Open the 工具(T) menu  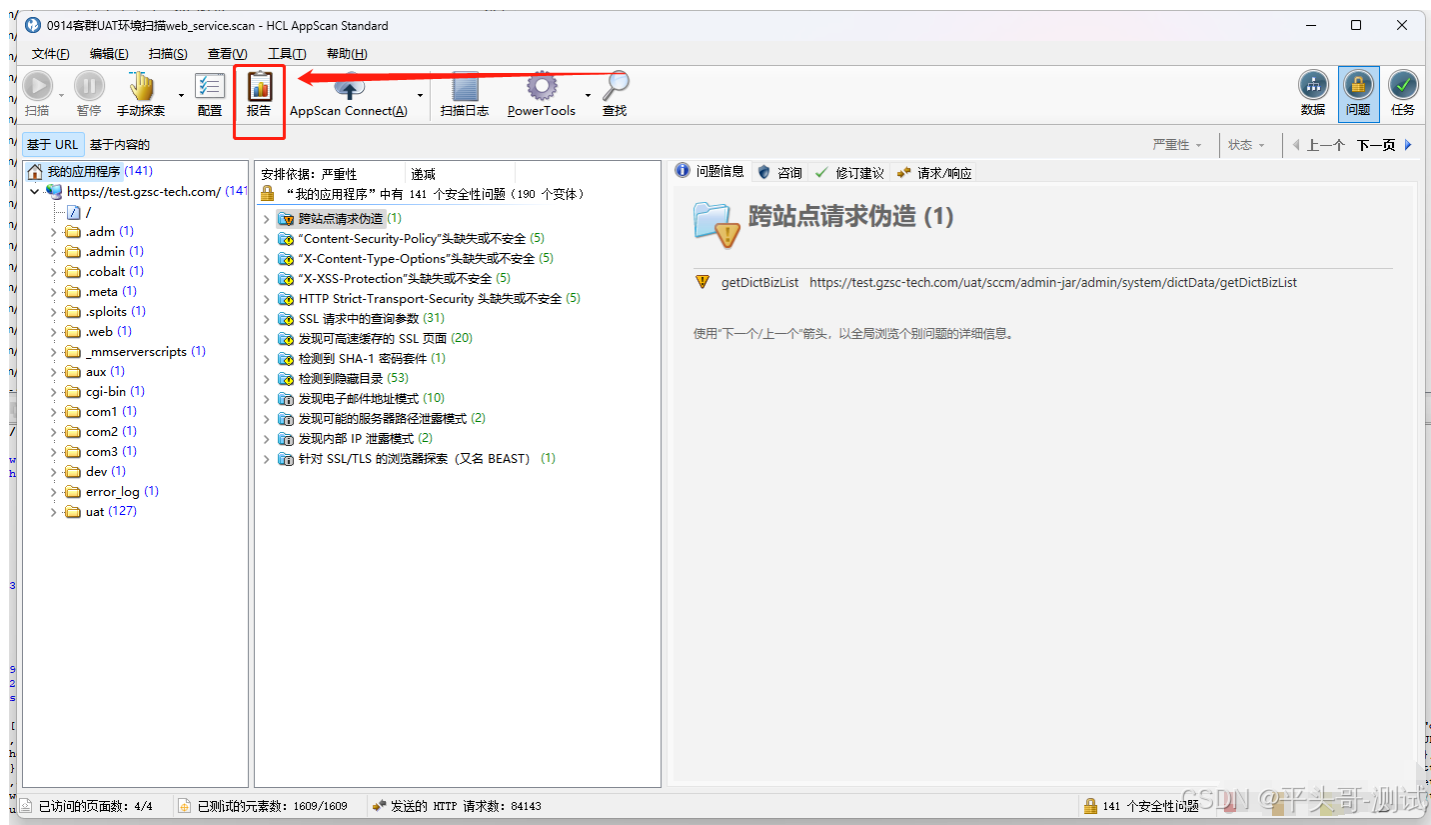coord(287,54)
